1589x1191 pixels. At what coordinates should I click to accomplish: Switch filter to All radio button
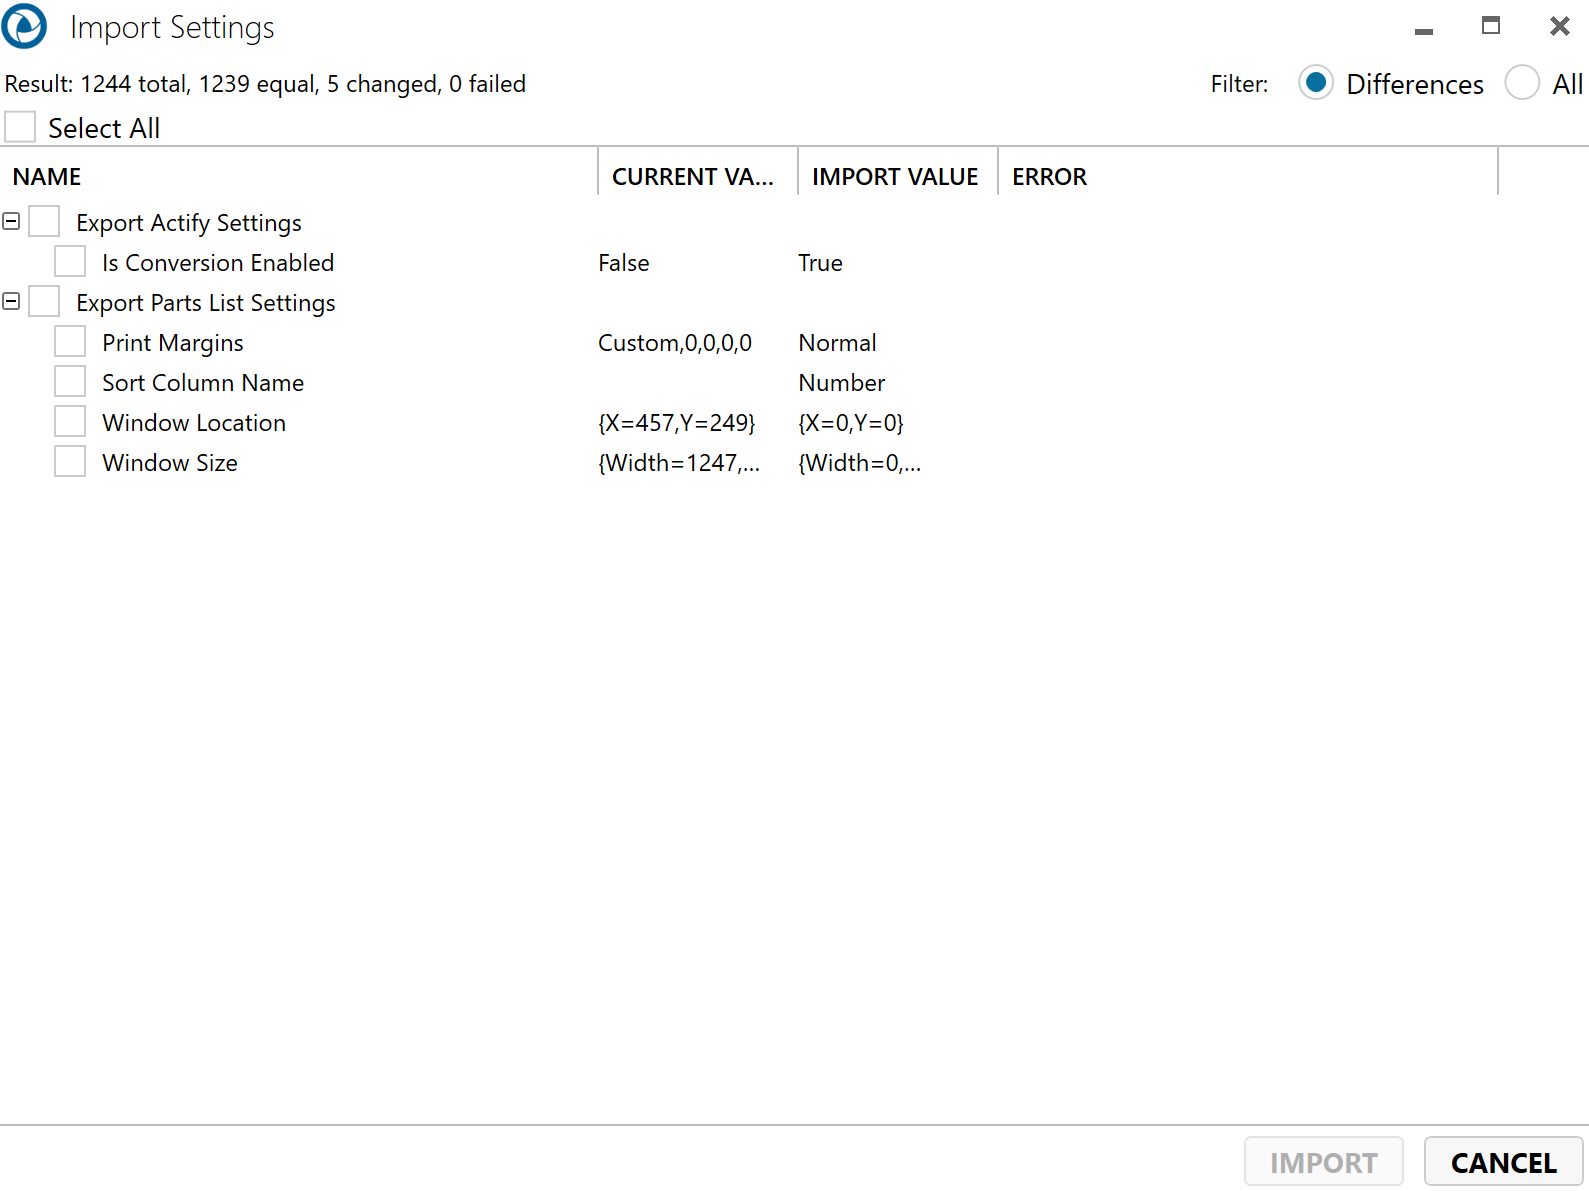click(1522, 83)
